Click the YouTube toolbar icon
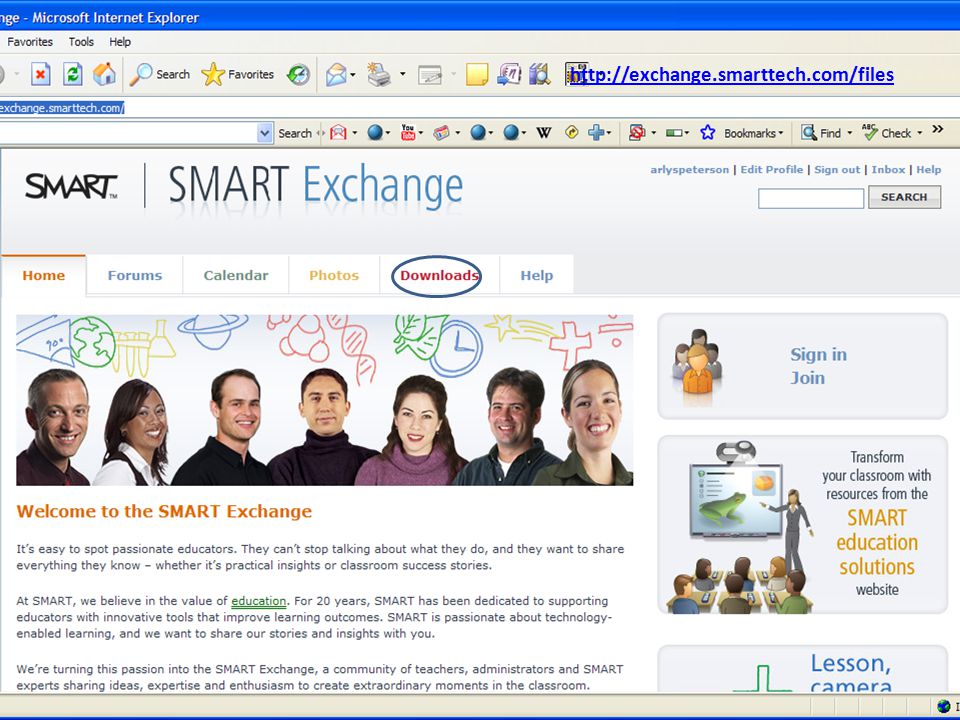This screenshot has width=960, height=720. pos(408,132)
